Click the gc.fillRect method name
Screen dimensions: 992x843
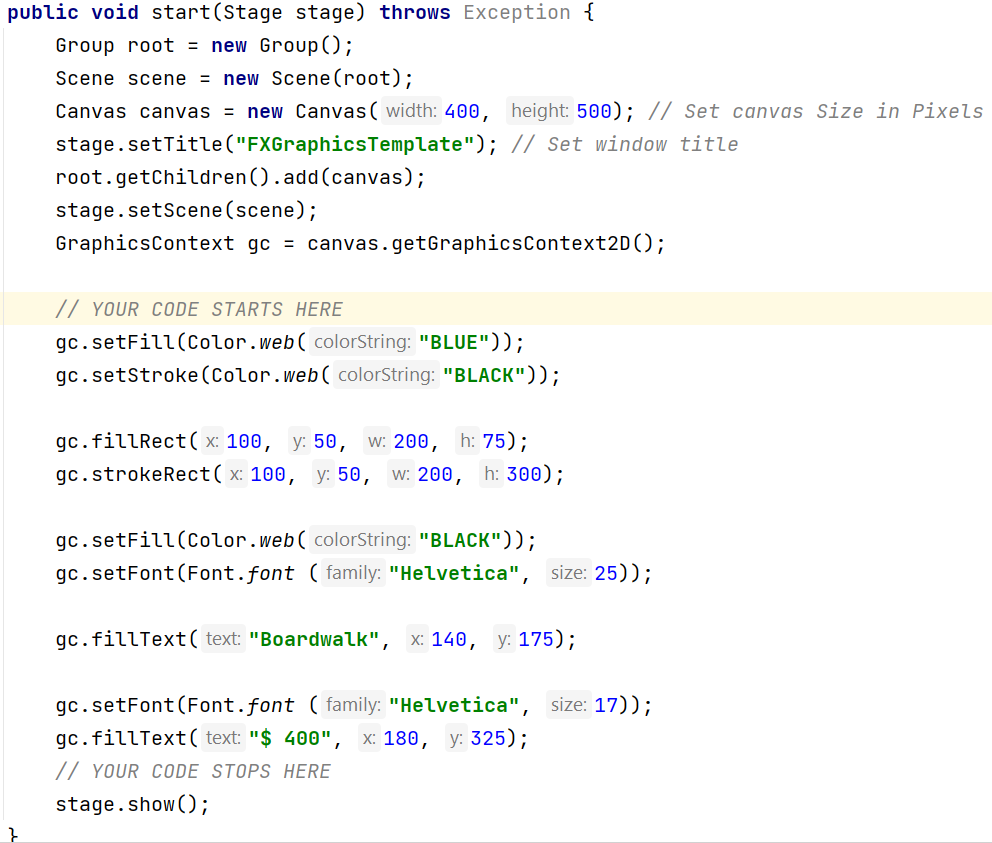click(x=121, y=441)
